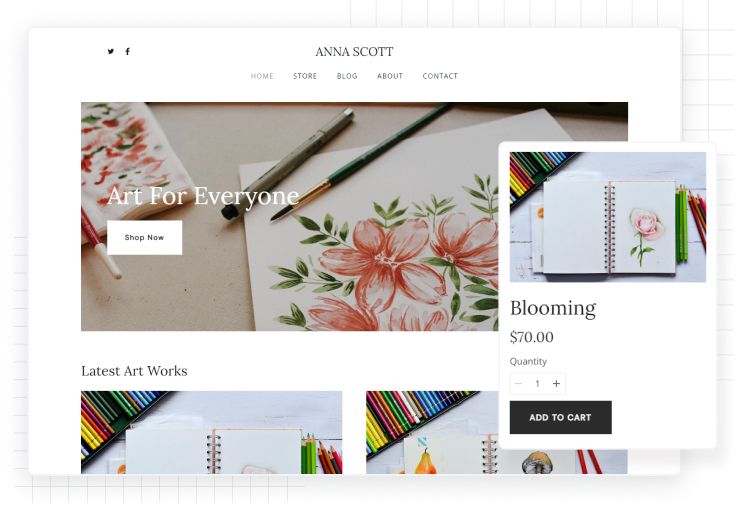738x509 pixels.
Task: Select the quantity field showing 1
Action: coord(537,383)
